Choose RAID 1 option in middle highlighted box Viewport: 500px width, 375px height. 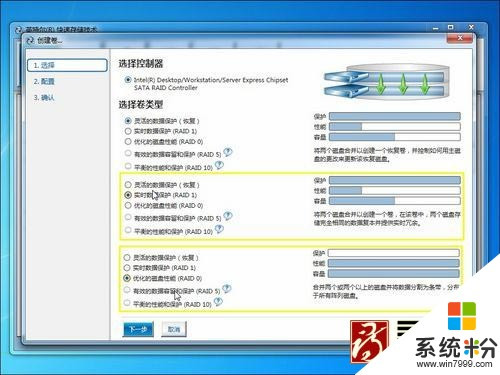128,195
